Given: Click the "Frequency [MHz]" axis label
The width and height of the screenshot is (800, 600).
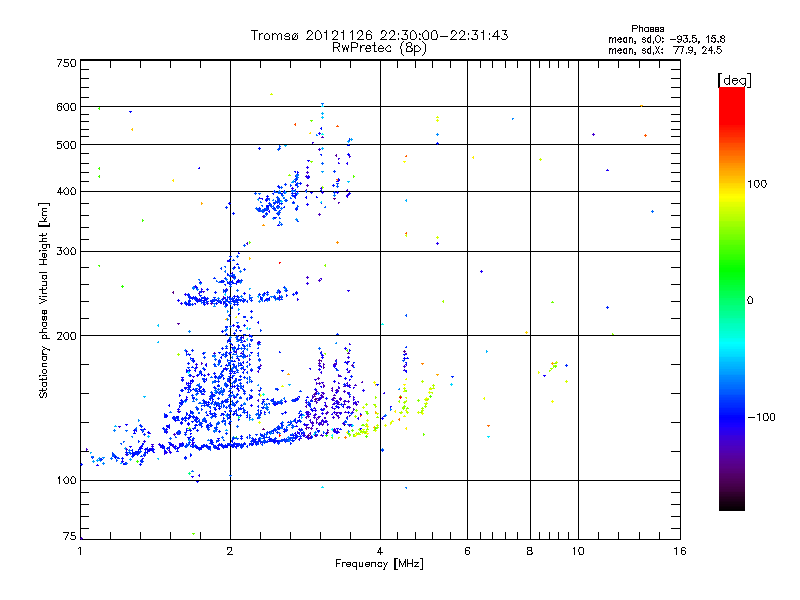Looking at the screenshot, I should (379, 564).
